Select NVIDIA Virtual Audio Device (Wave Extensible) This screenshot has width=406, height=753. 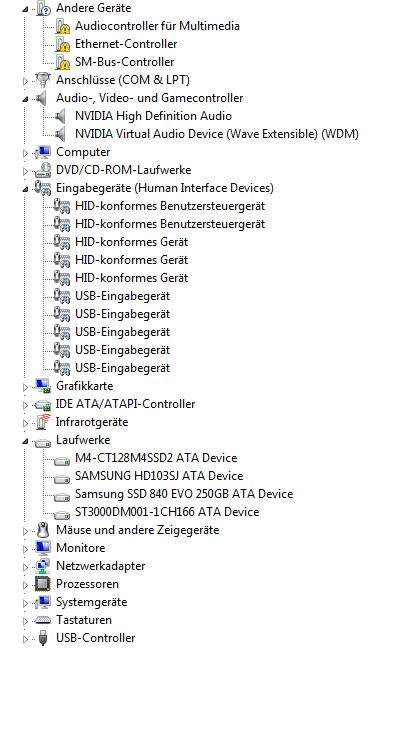[217, 134]
